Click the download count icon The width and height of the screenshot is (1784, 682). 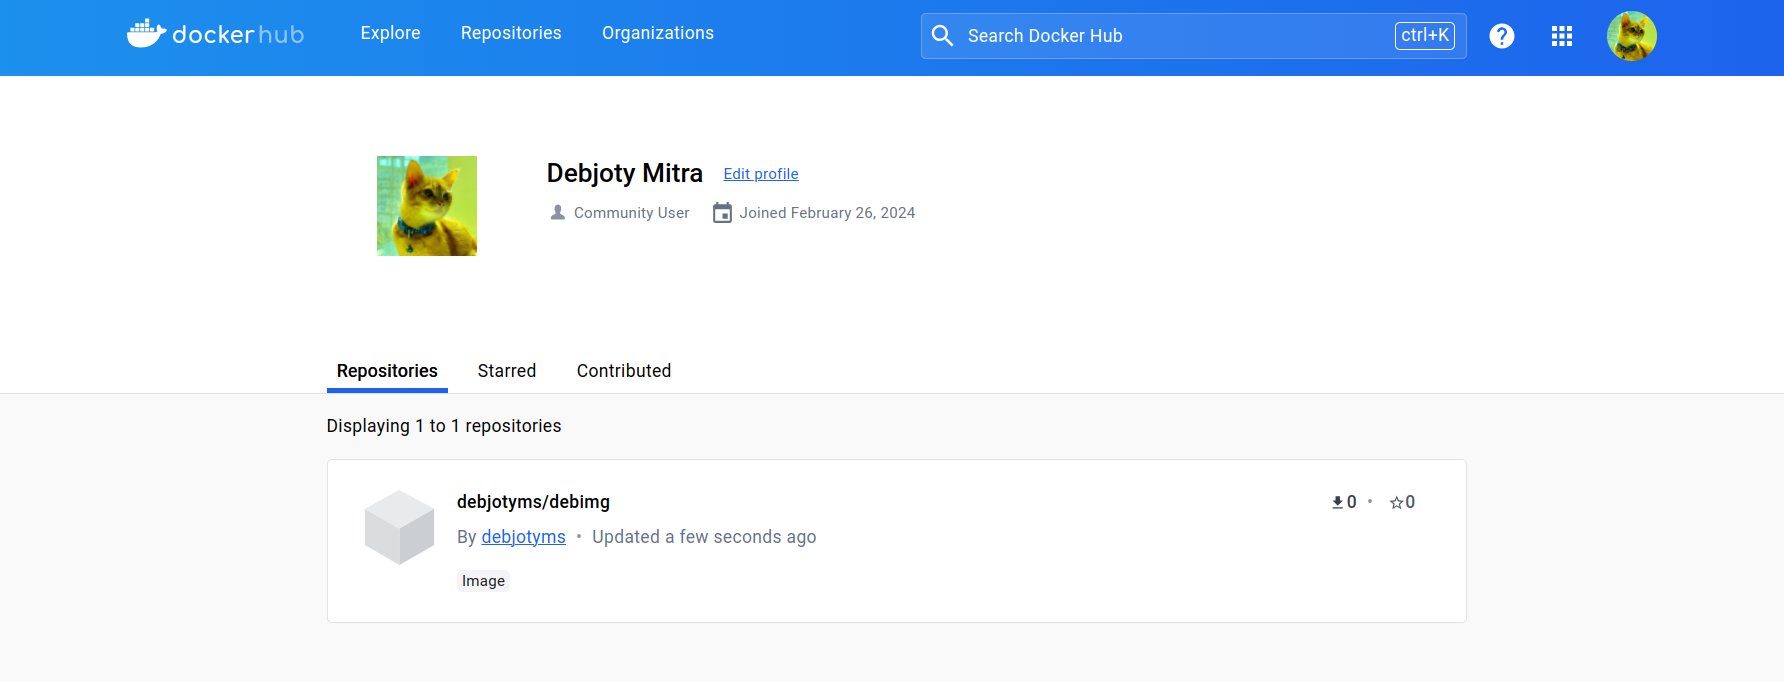click(1337, 502)
